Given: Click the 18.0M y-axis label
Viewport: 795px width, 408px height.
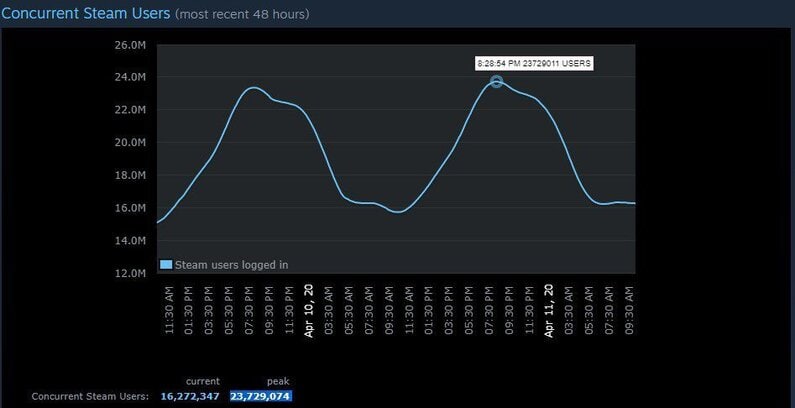Looking at the screenshot, I should [131, 175].
